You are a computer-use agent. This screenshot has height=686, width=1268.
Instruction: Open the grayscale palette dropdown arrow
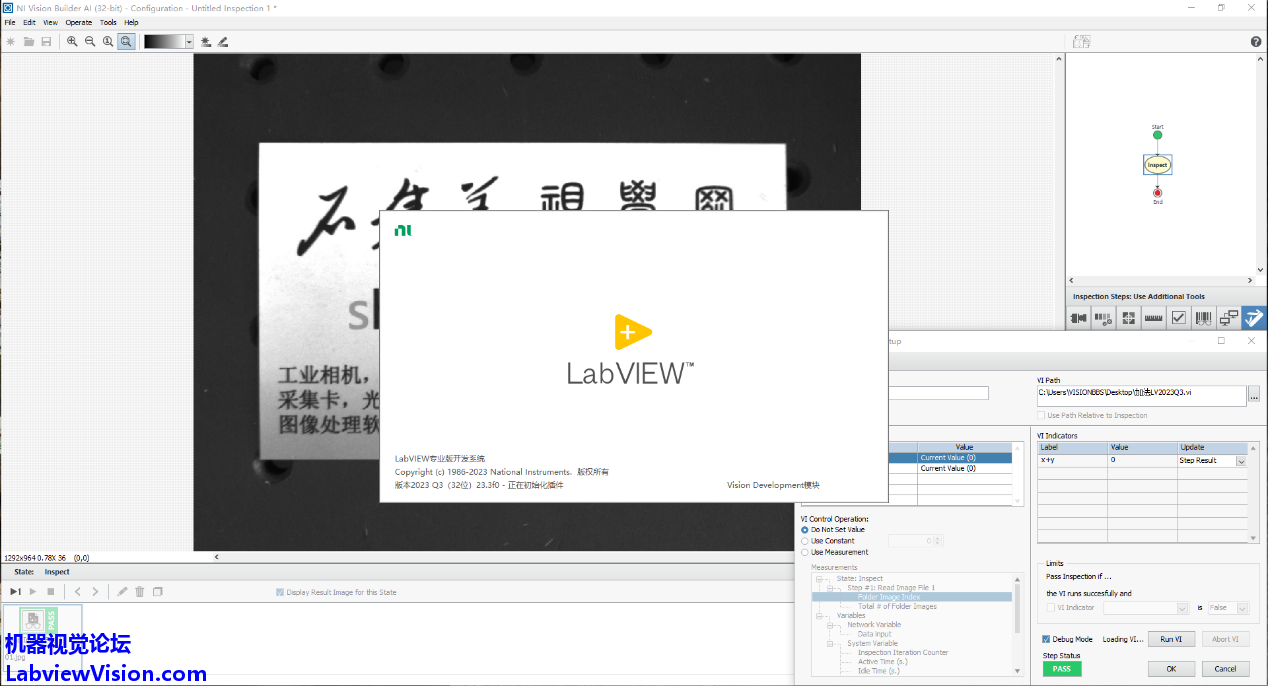[x=188, y=41]
